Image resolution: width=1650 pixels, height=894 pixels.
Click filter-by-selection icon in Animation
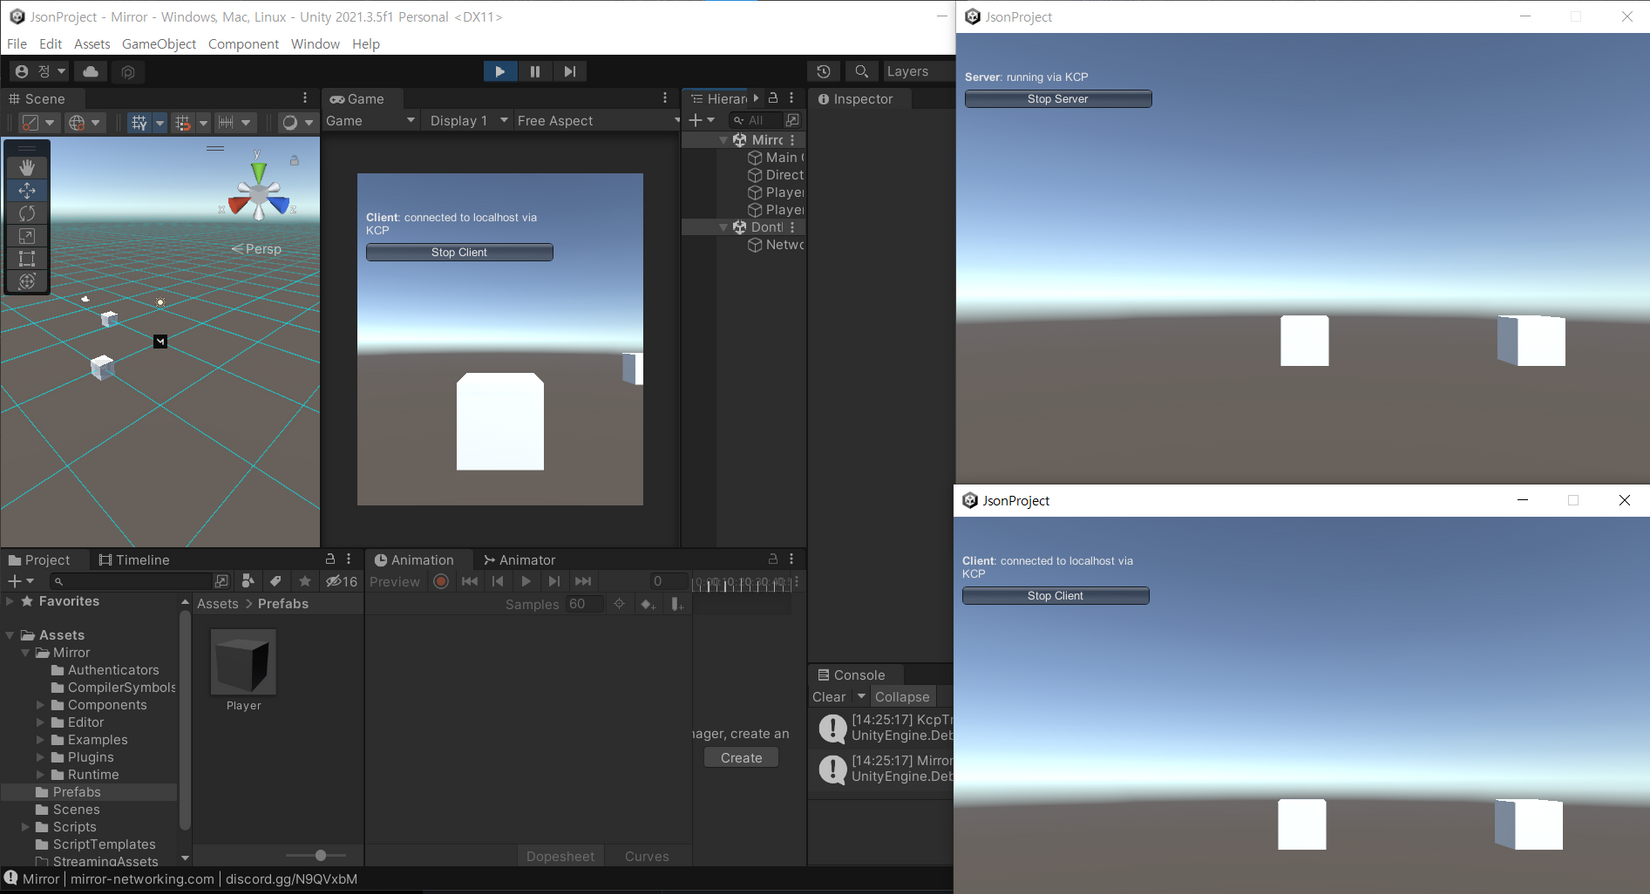[619, 604]
